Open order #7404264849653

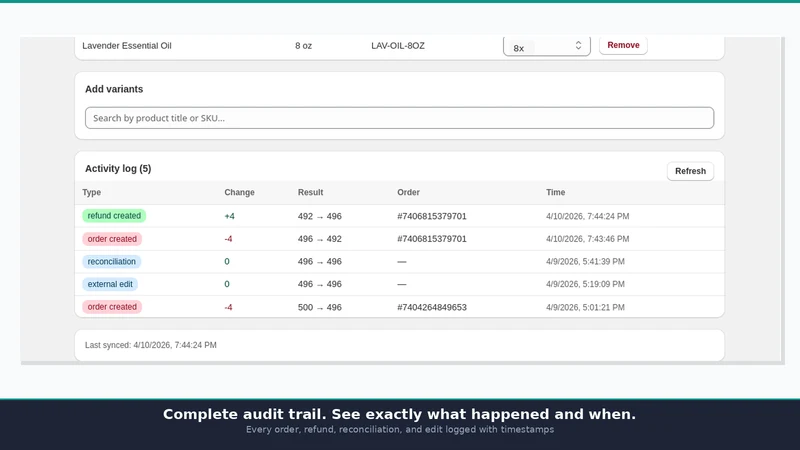(432, 307)
